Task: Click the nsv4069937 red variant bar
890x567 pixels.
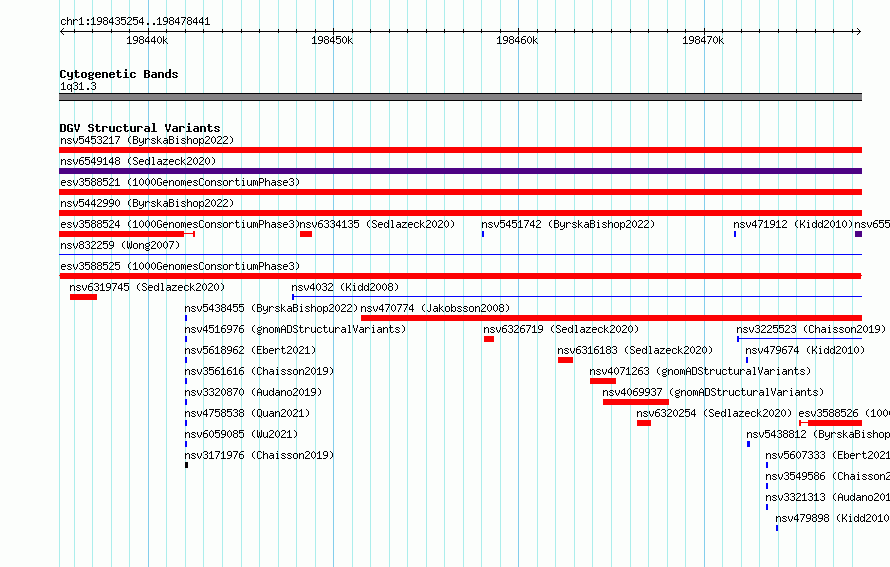Action: coord(636,402)
